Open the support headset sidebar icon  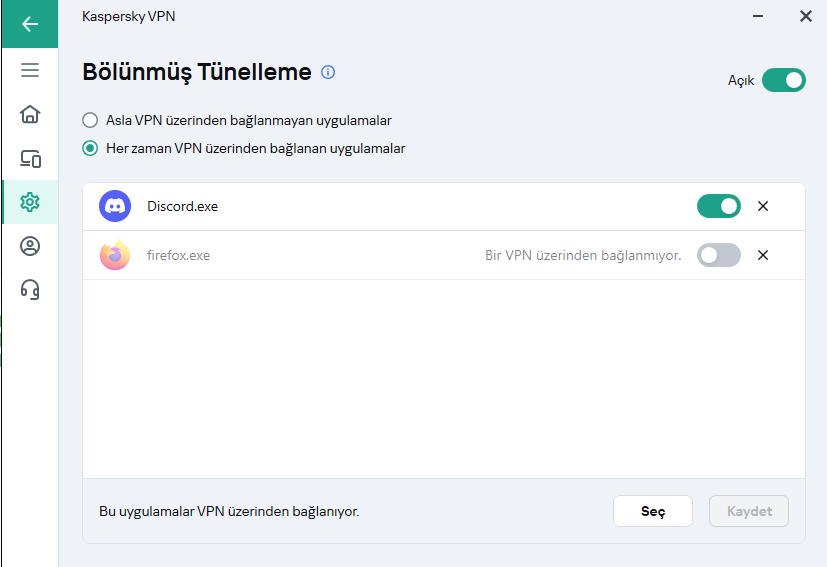(30, 290)
